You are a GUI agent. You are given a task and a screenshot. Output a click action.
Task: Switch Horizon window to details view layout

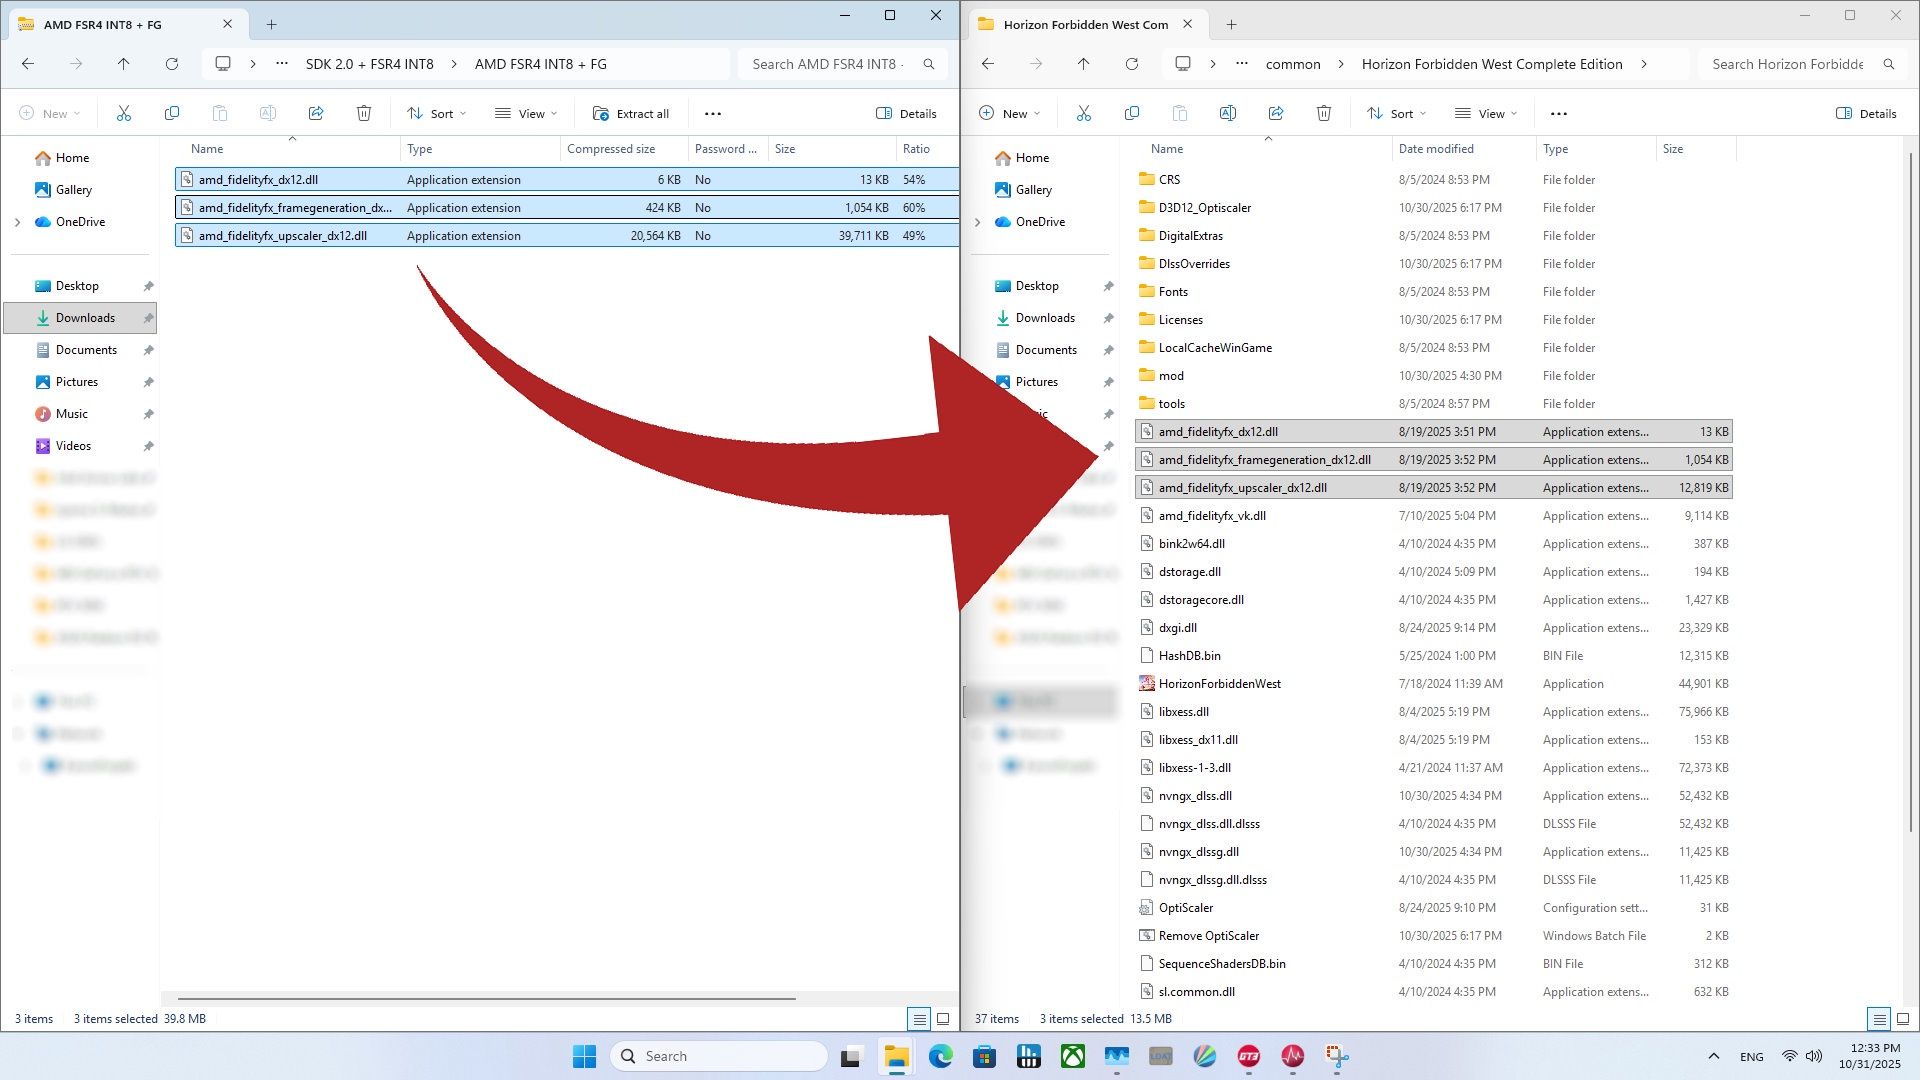pyautogui.click(x=1879, y=1019)
